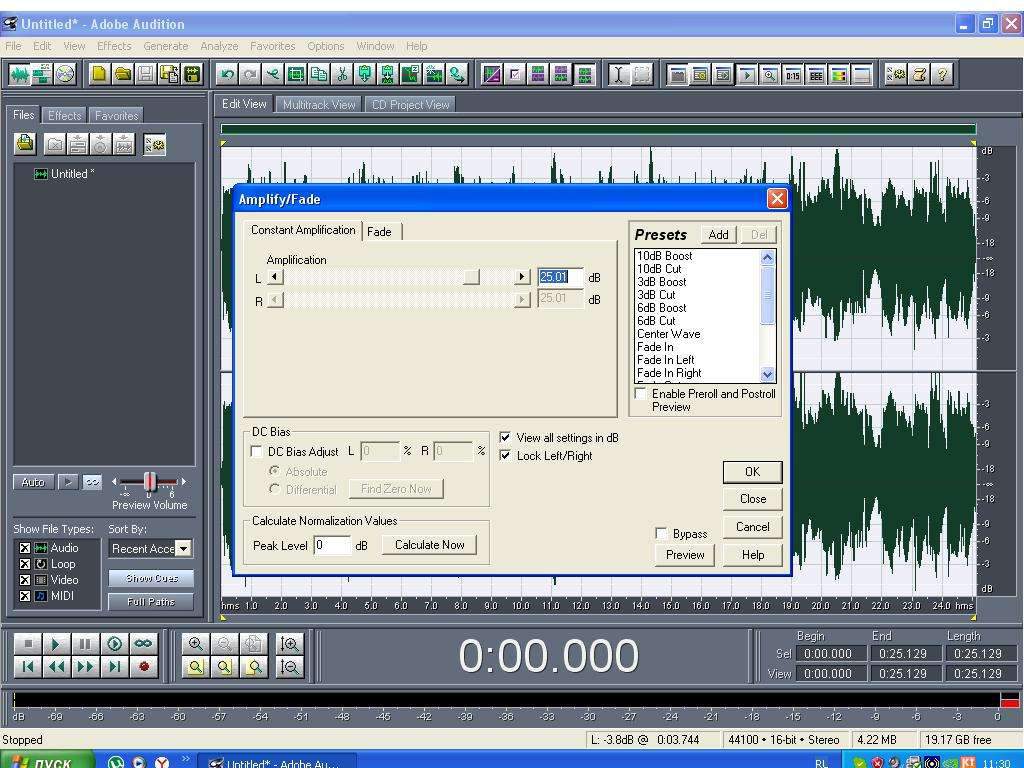
Task: Click the Record button in transport controls
Action: pyautogui.click(x=144, y=667)
